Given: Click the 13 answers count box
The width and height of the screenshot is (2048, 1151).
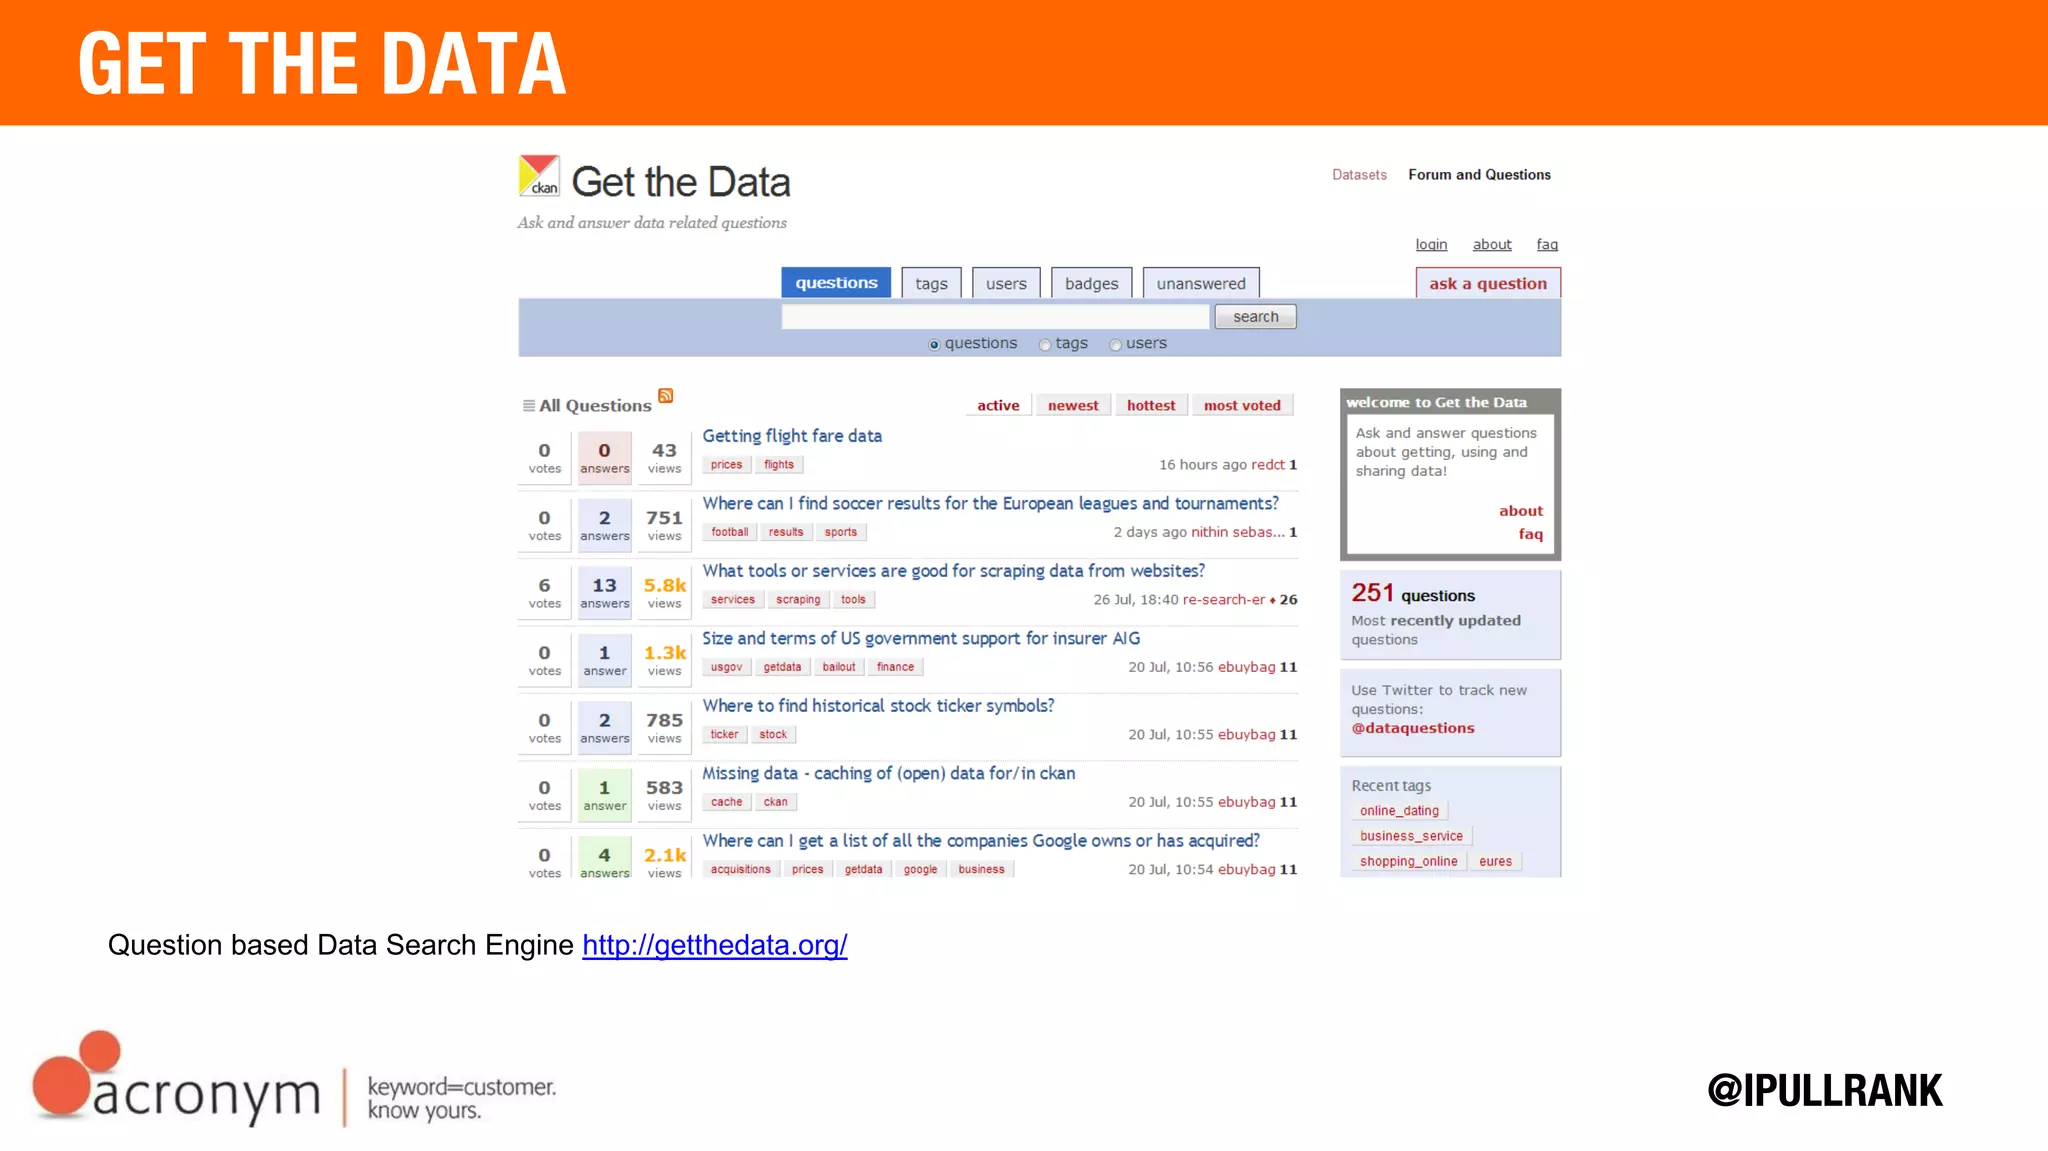Looking at the screenshot, I should (x=605, y=592).
